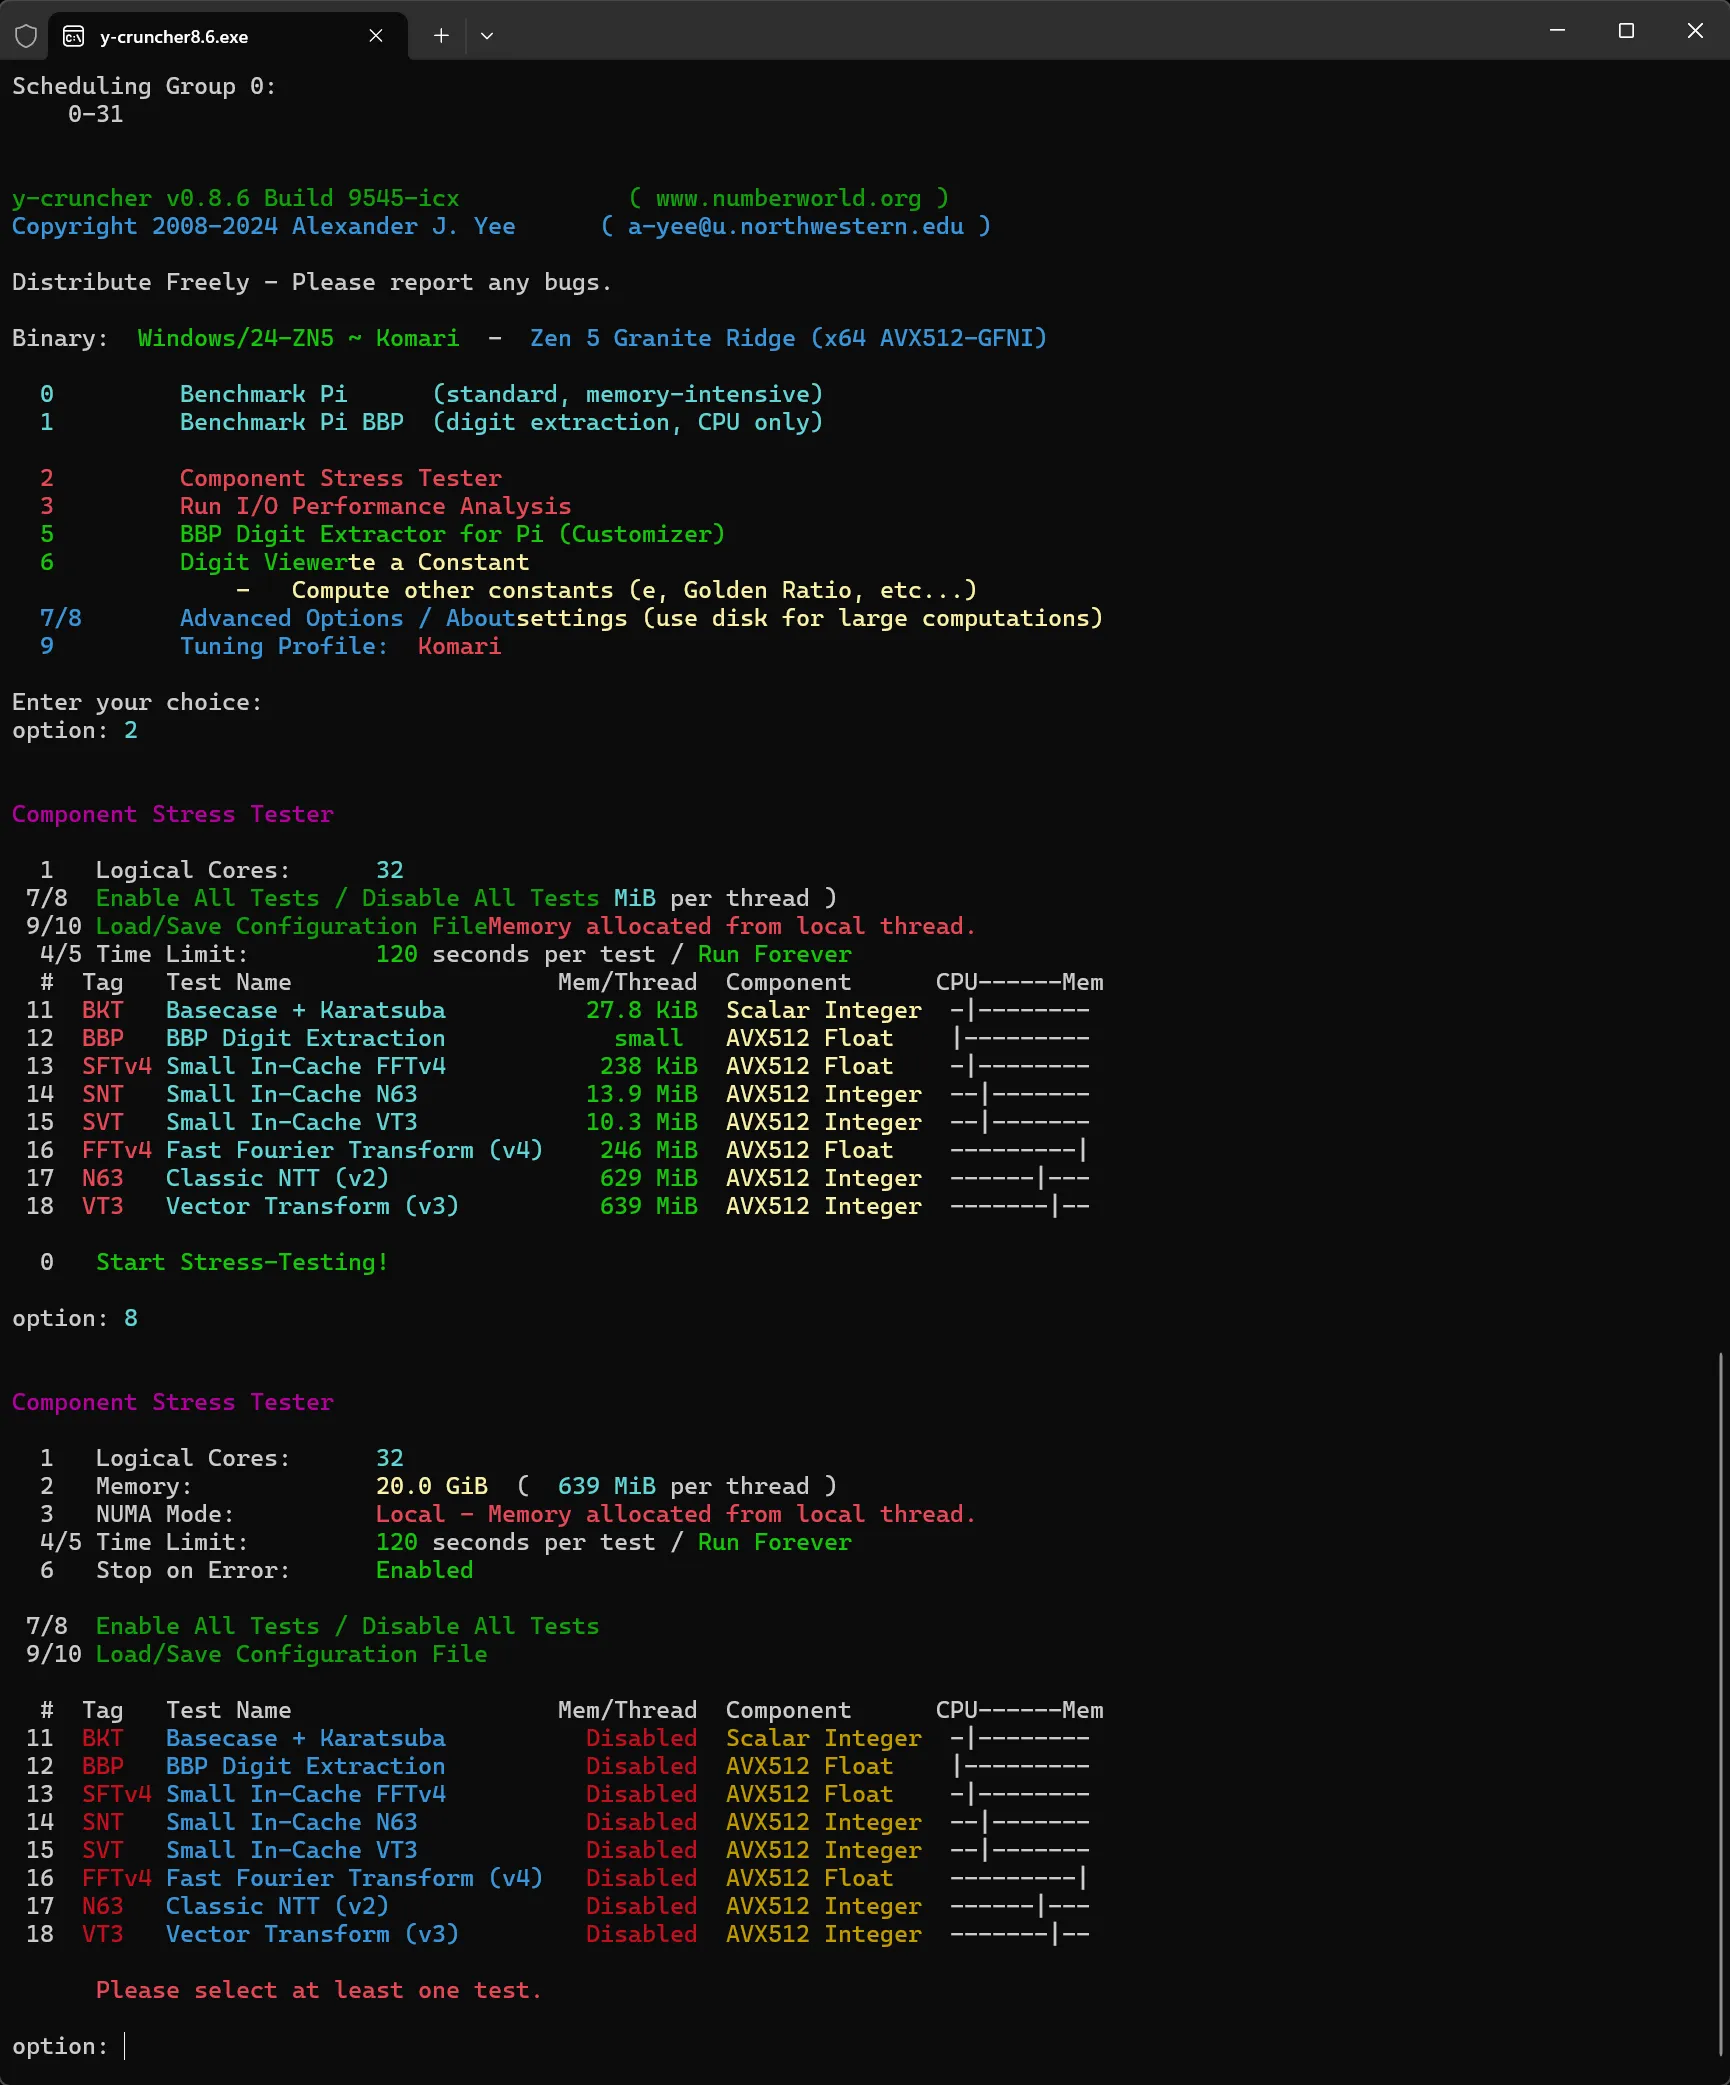Click lower 'Small In-Cache VT3' test name
This screenshot has height=2085, width=1730.
click(x=292, y=1850)
